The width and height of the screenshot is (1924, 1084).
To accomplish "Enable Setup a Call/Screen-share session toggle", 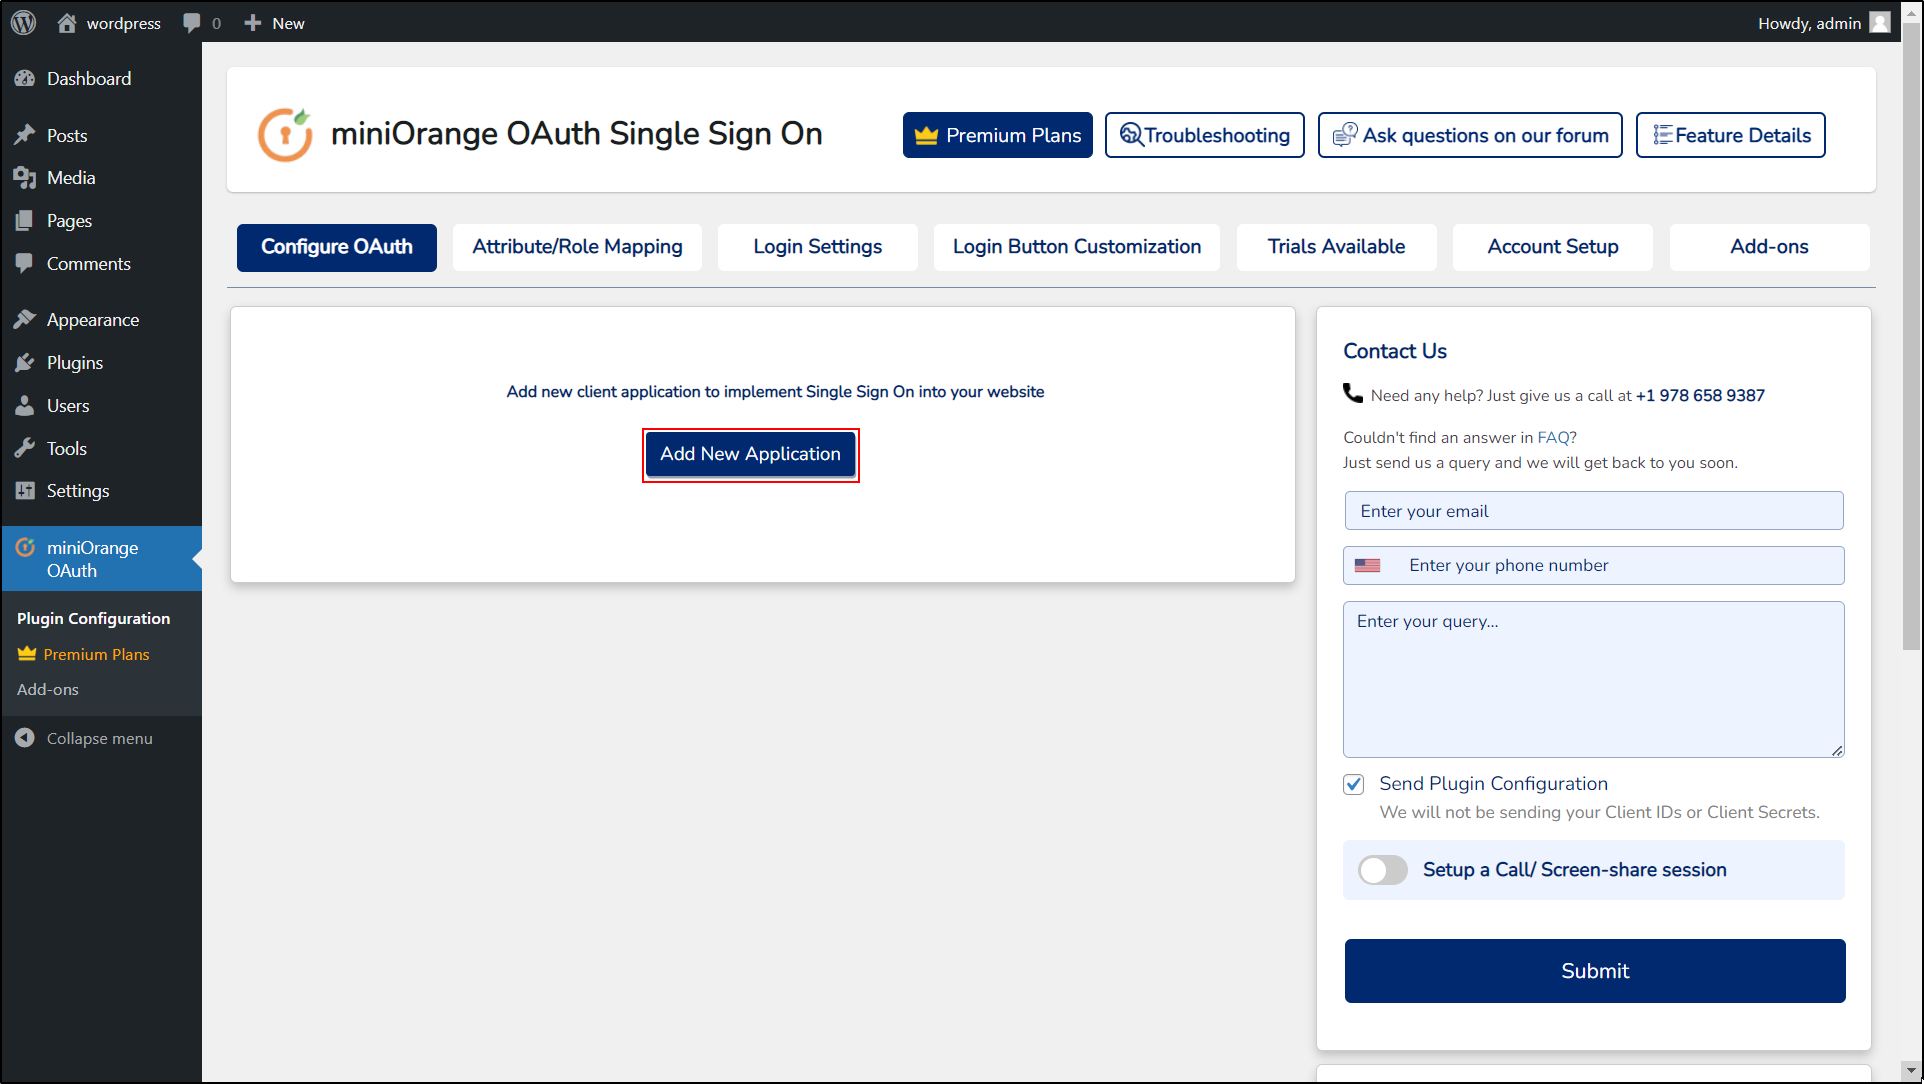I will [1382, 870].
